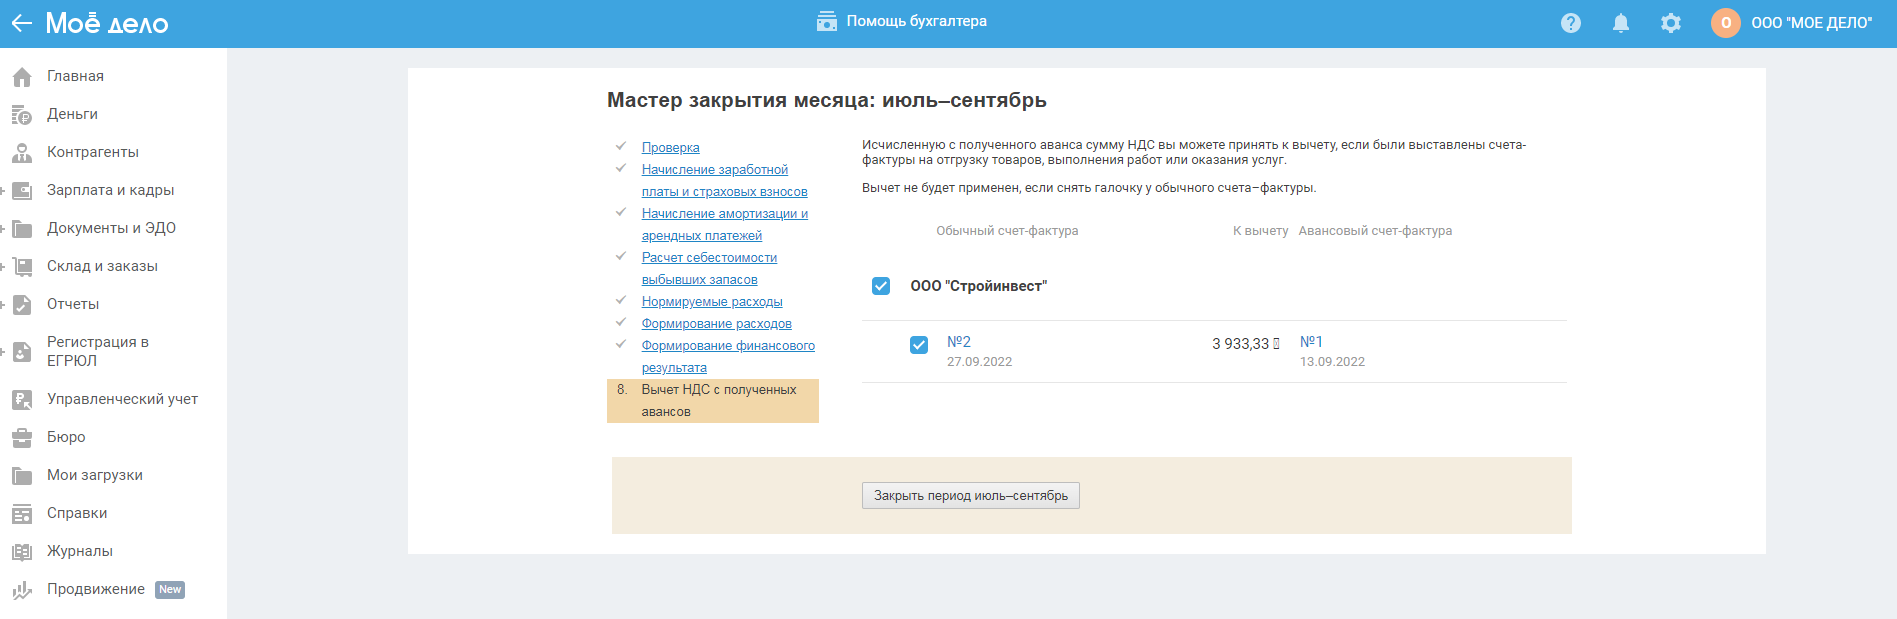Expand the Регистрация в ЕГРЮЛ submenu arrow
The height and width of the screenshot is (619, 1897).
[3, 352]
